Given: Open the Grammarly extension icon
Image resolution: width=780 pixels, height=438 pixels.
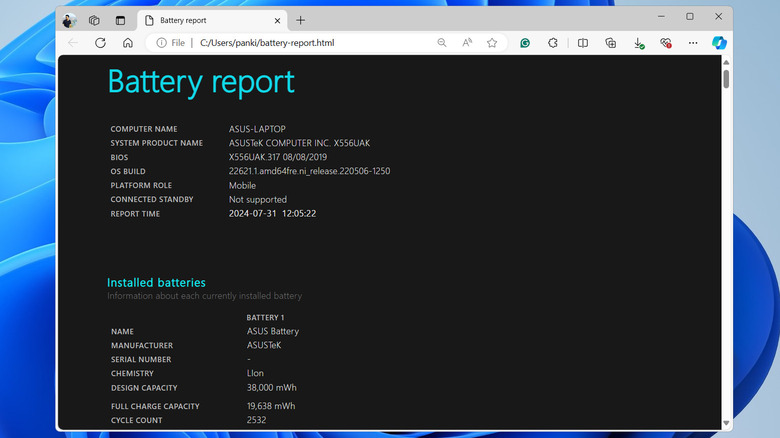Looking at the screenshot, I should (x=525, y=43).
